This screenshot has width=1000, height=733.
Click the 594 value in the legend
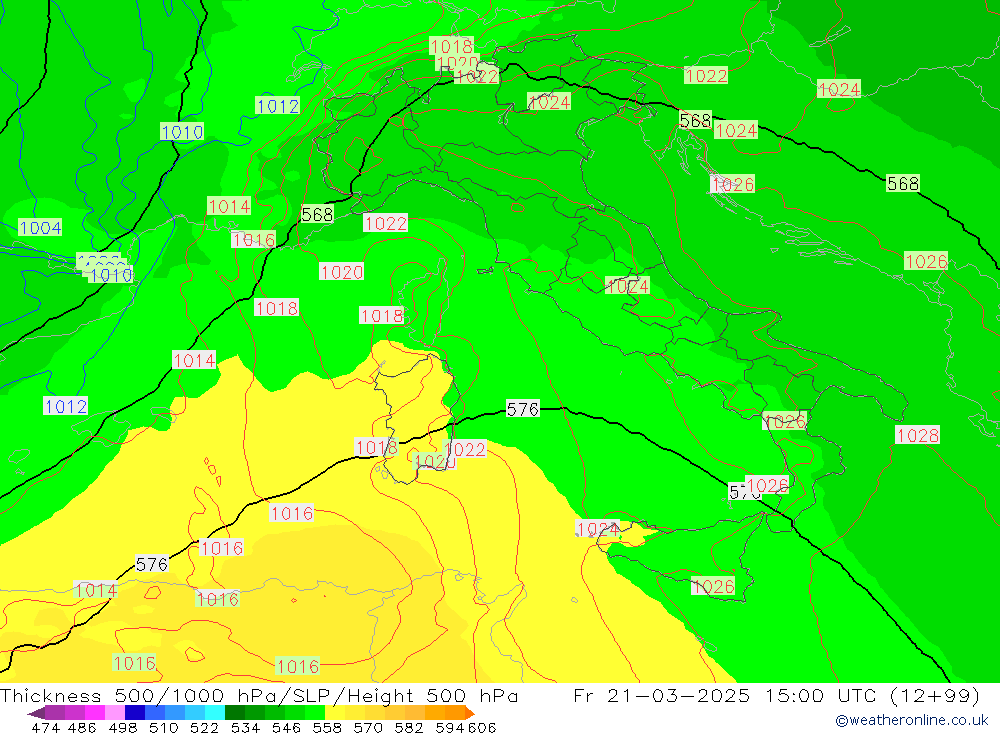coord(450,727)
